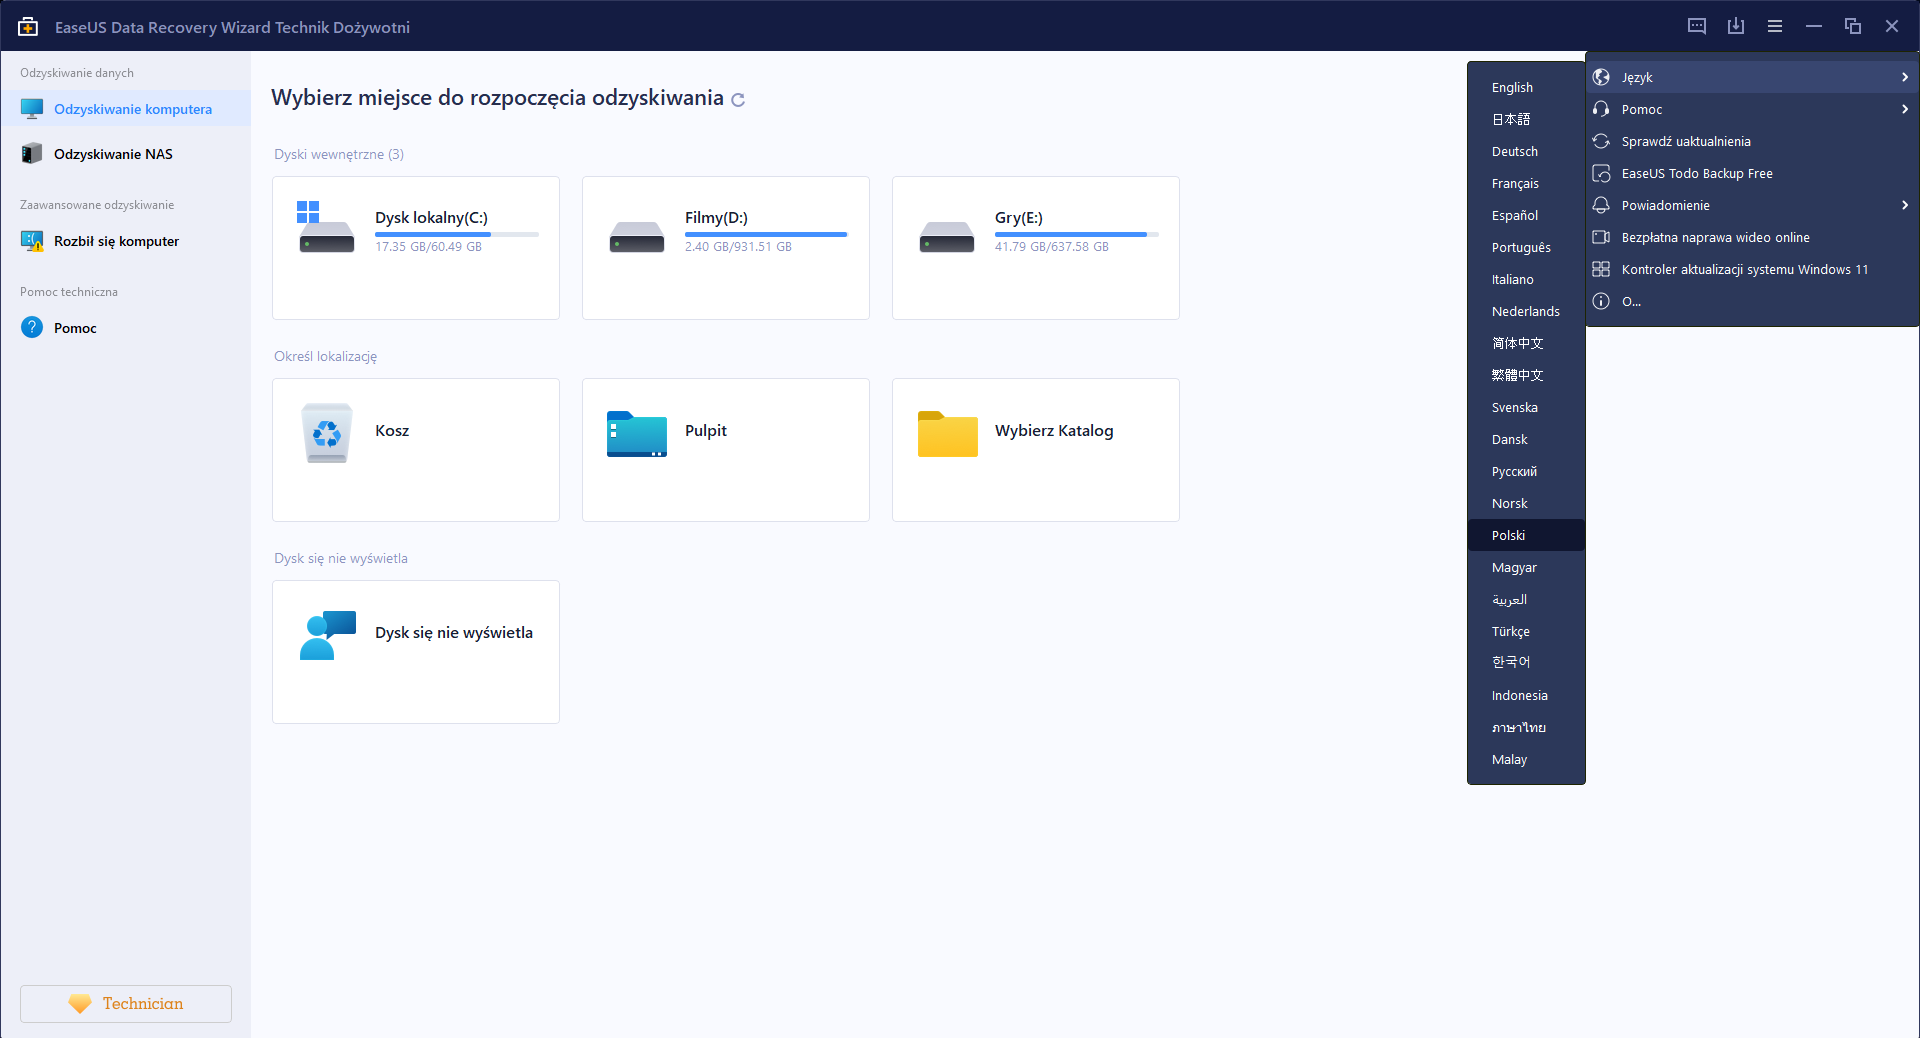Expand the Język submenu arrow
1920x1038 pixels.
tap(1905, 77)
